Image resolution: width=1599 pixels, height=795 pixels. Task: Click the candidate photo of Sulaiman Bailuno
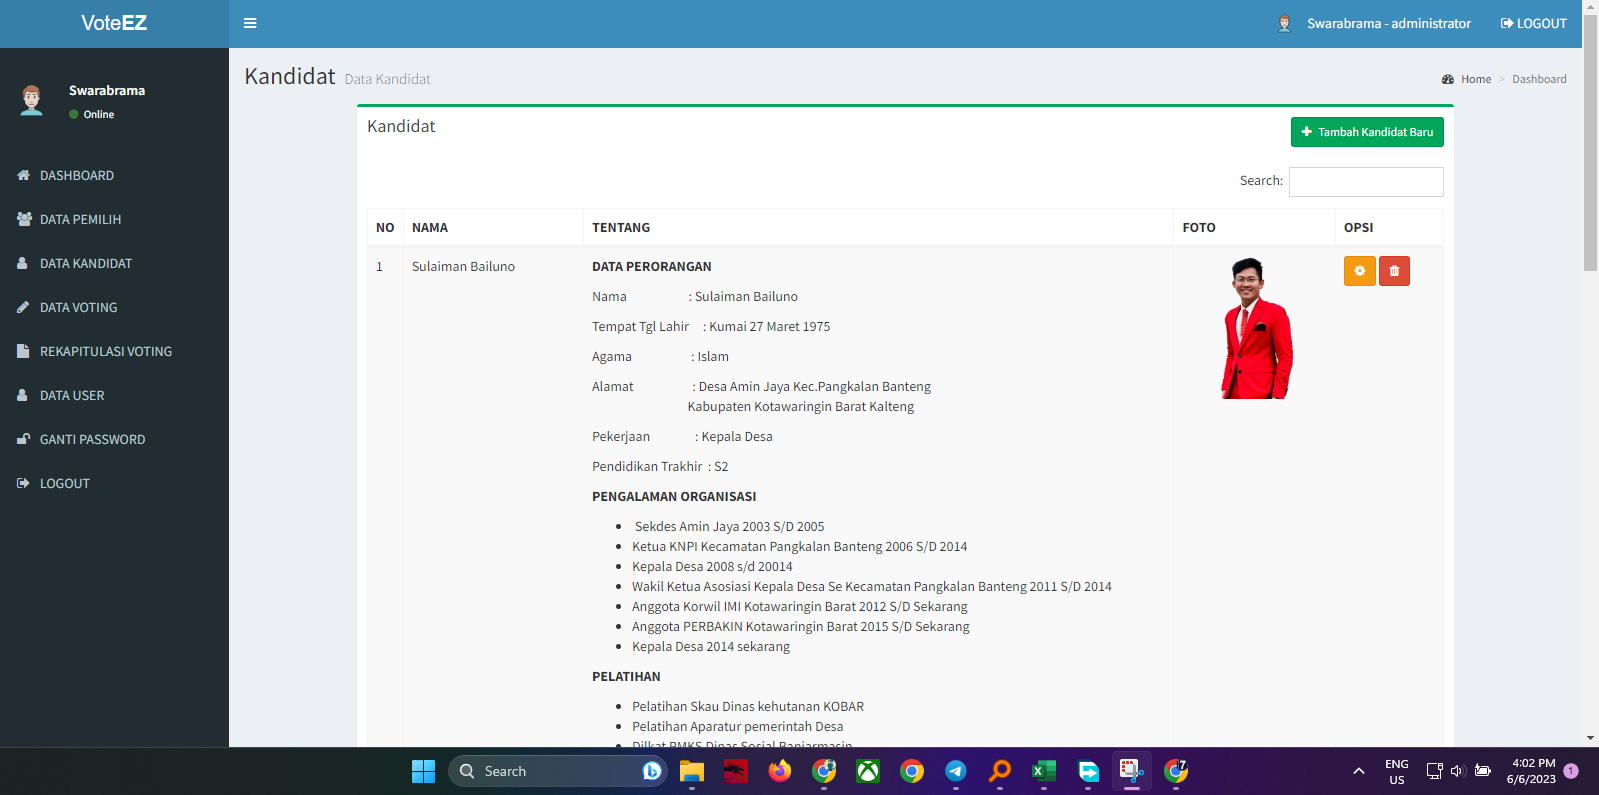pos(1257,328)
